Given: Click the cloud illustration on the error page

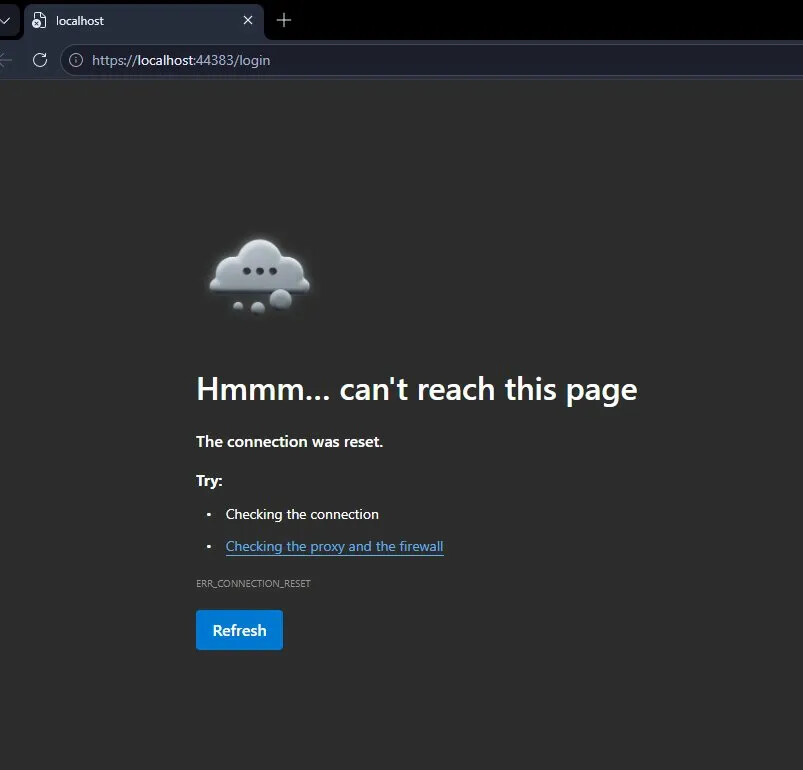Looking at the screenshot, I should click(260, 274).
